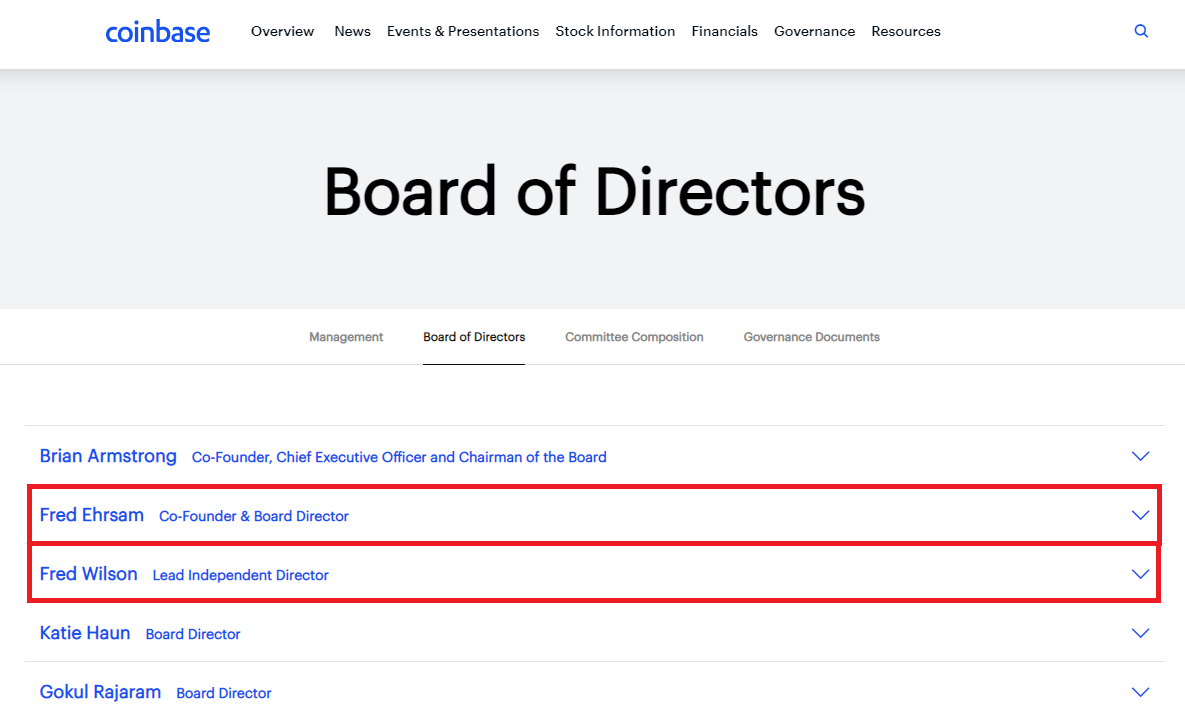
Task: Open Events & Presentations menu
Action: tap(463, 31)
